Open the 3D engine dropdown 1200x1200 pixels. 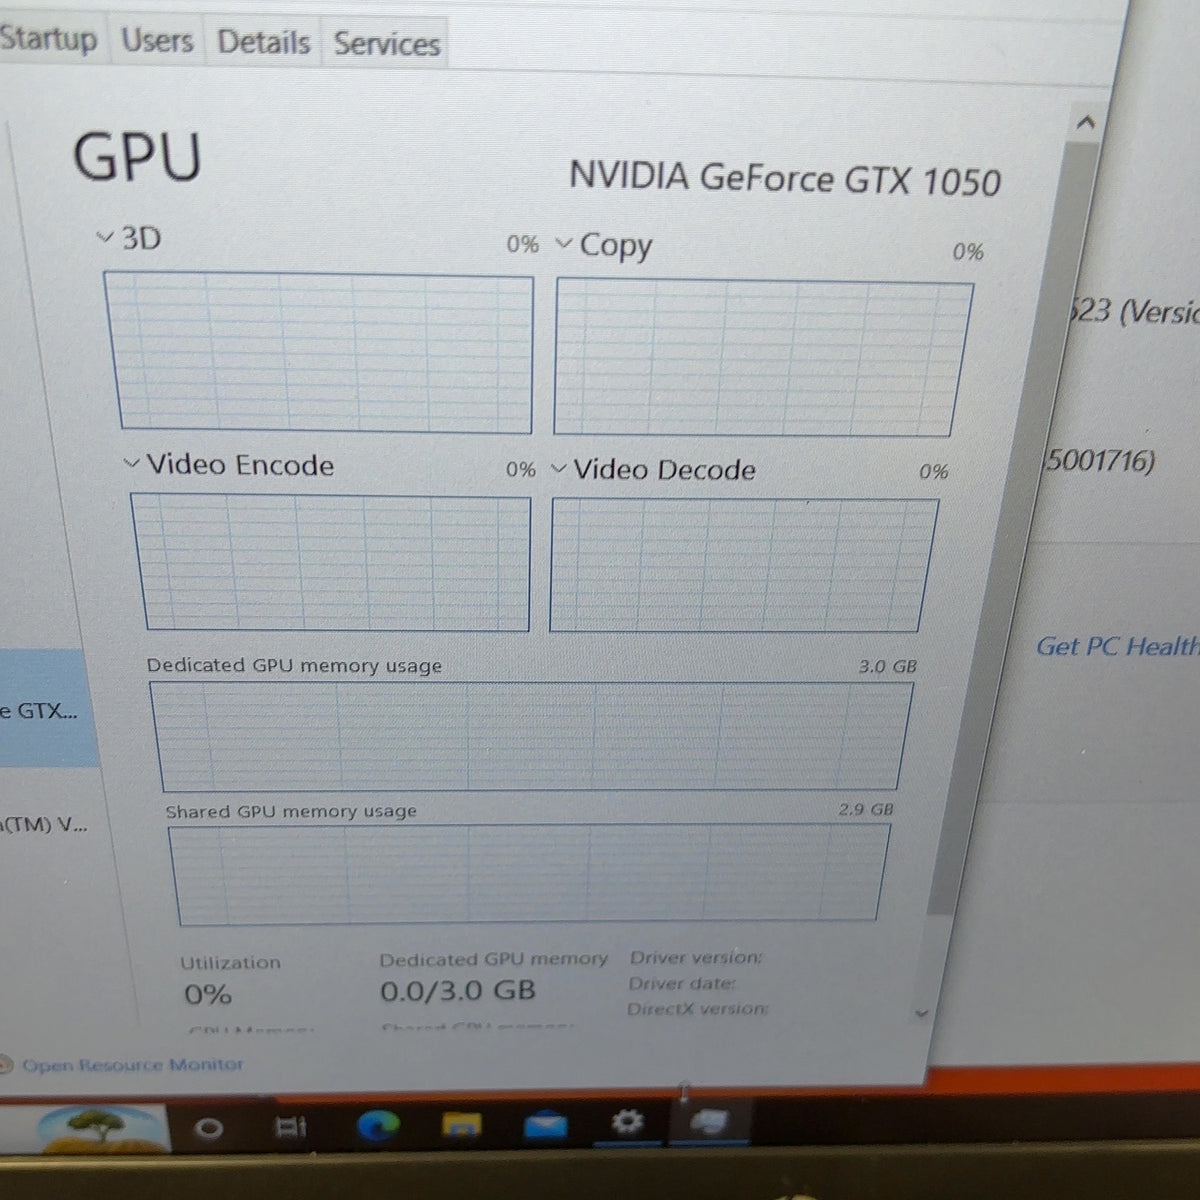point(105,238)
